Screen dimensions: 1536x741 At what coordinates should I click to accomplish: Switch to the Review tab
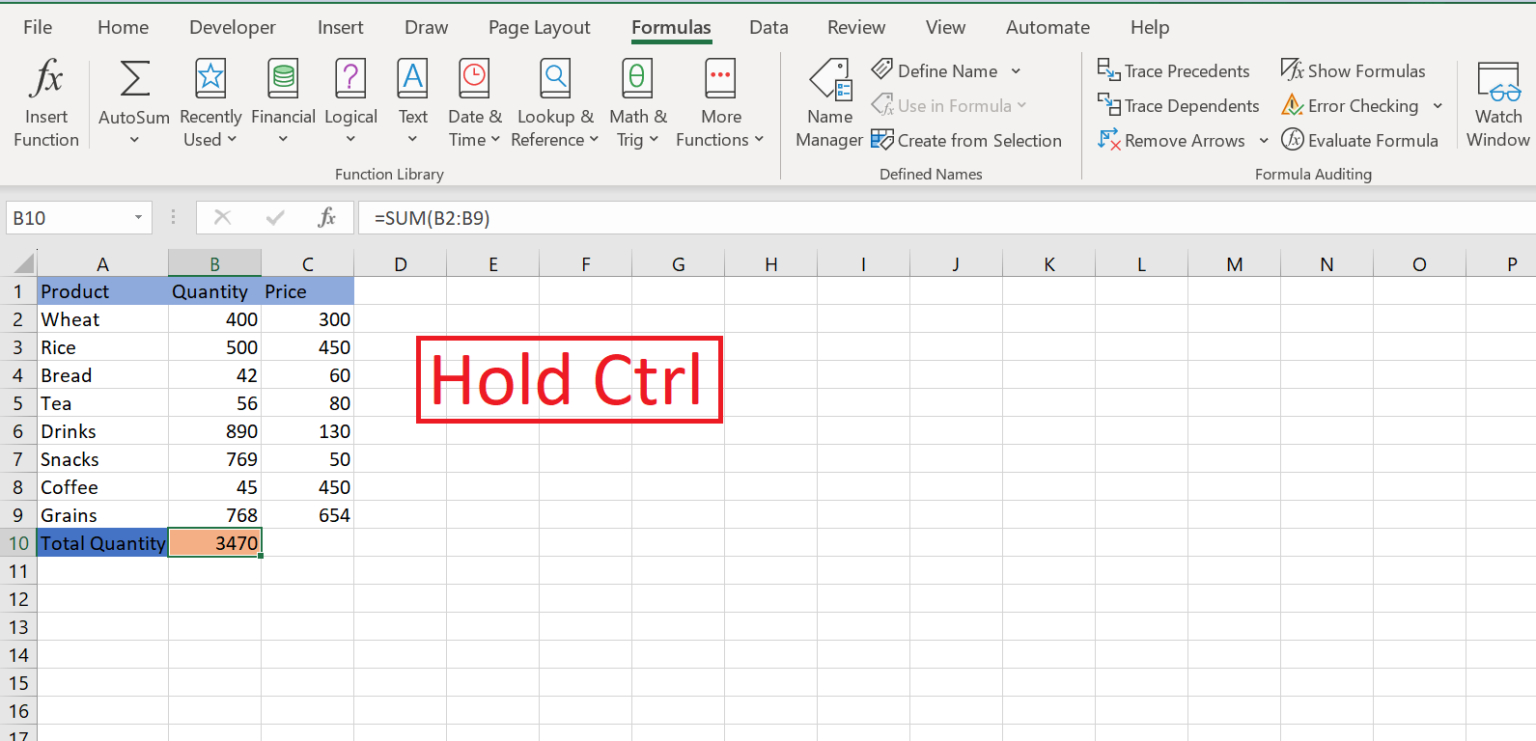click(857, 27)
